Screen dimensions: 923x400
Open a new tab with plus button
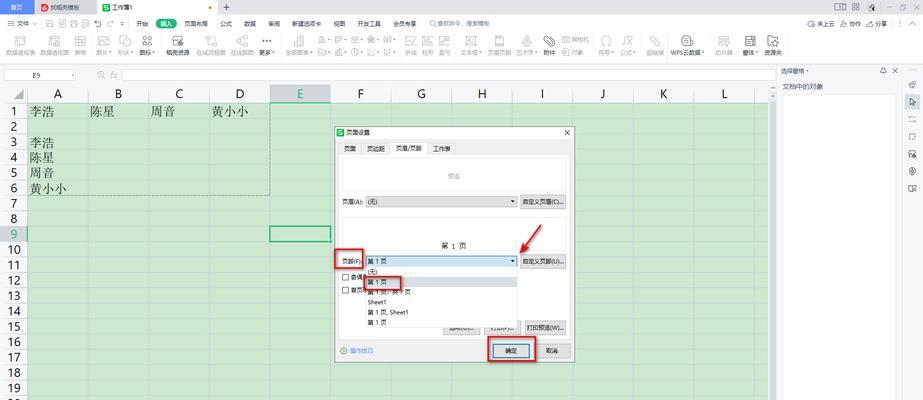coord(227,7)
